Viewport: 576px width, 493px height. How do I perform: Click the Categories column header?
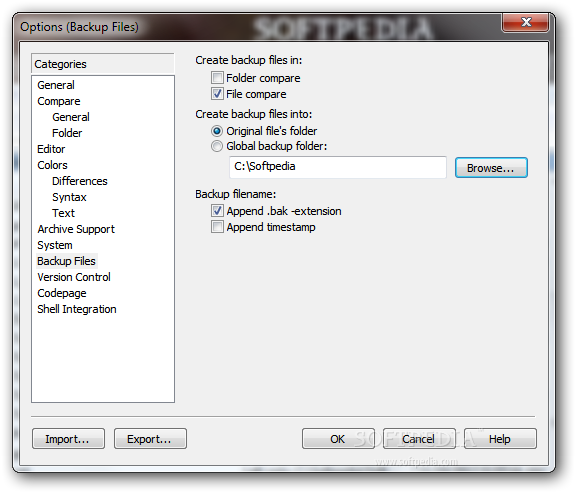(102, 64)
